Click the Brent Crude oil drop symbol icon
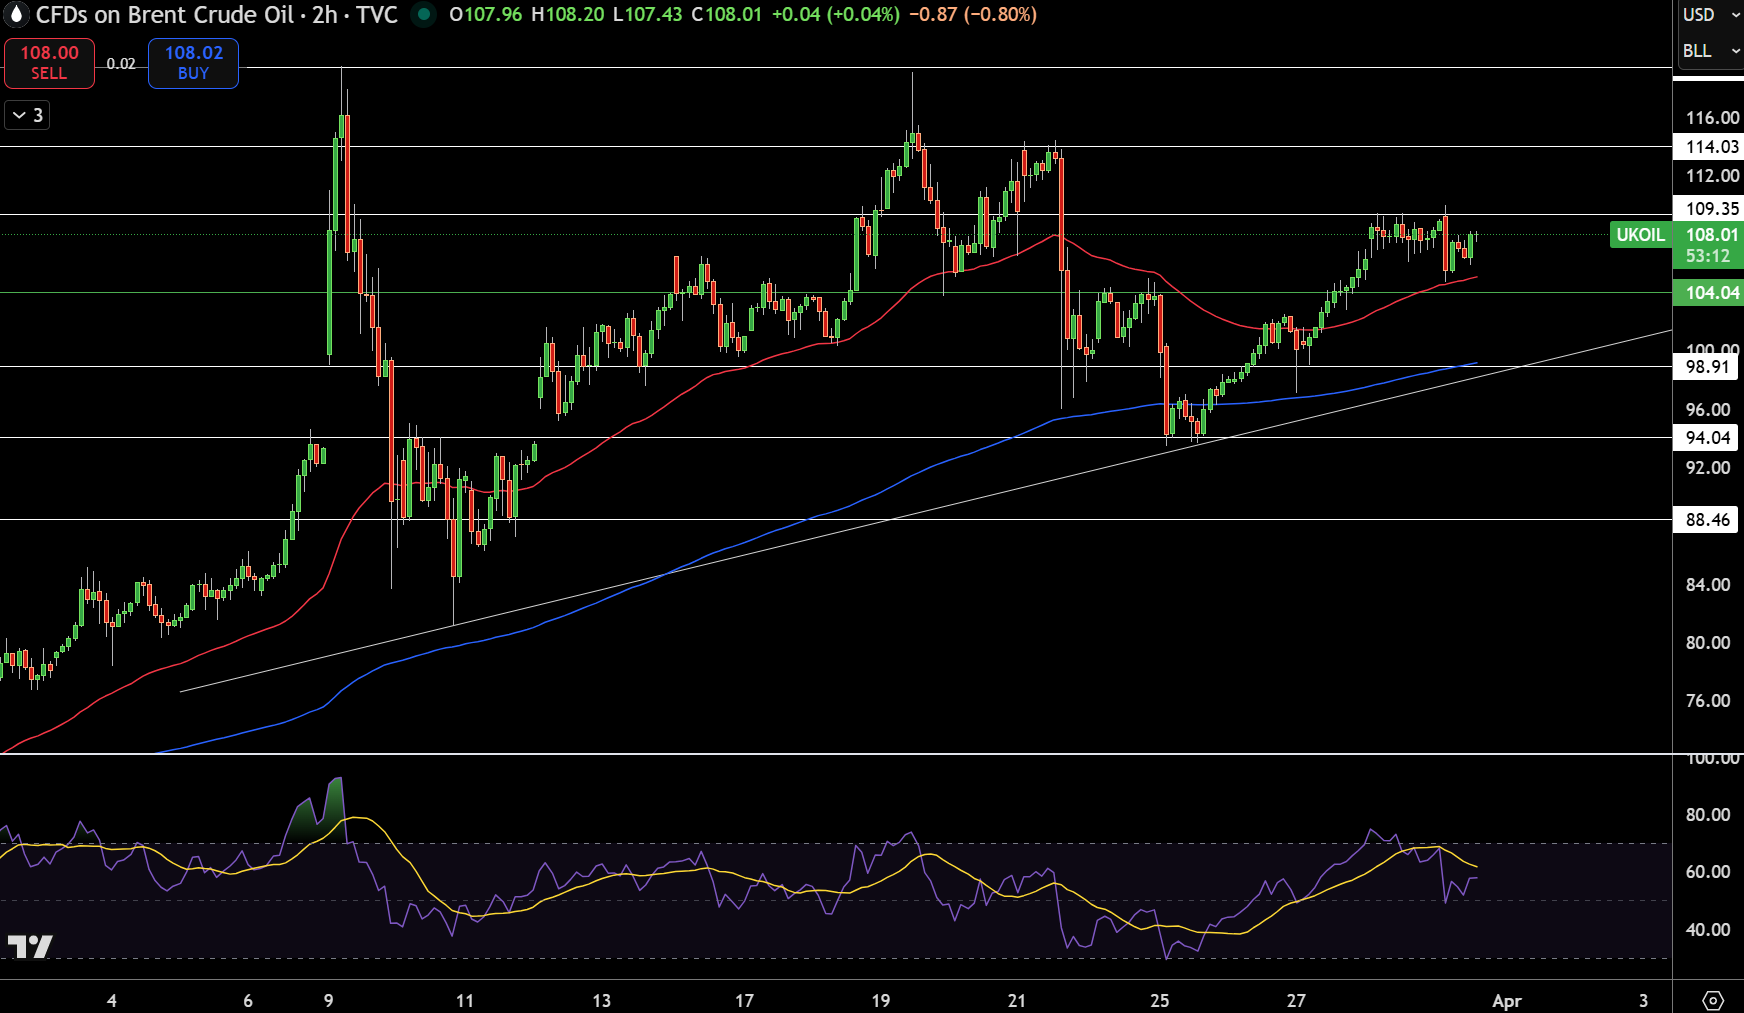The width and height of the screenshot is (1744, 1013). (16, 15)
